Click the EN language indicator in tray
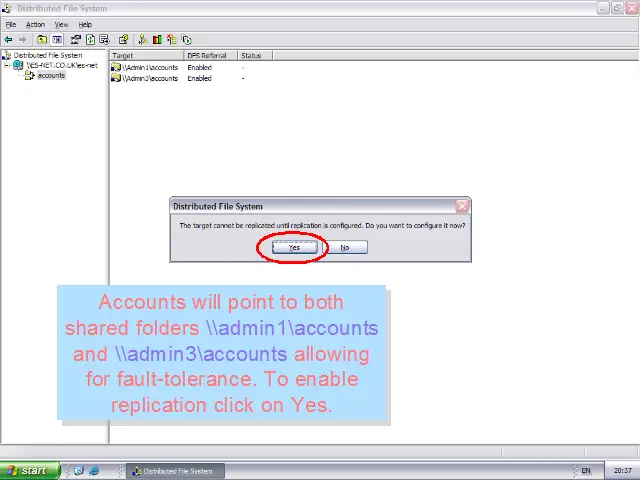640x480 pixels. (x=586, y=471)
